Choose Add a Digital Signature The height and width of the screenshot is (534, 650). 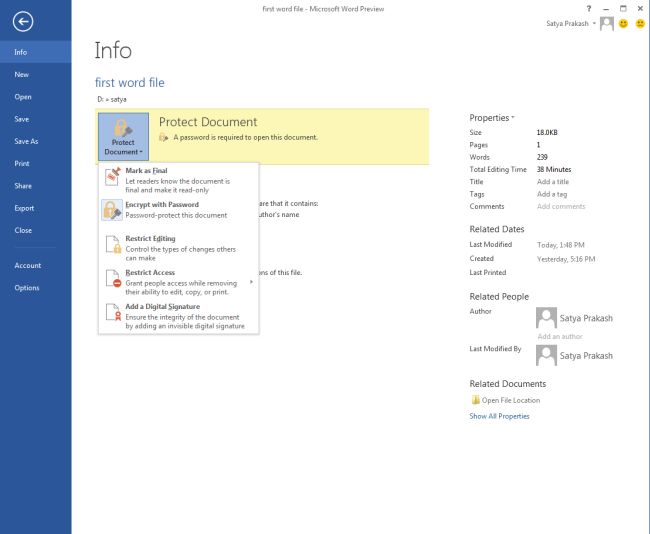pyautogui.click(x=179, y=316)
